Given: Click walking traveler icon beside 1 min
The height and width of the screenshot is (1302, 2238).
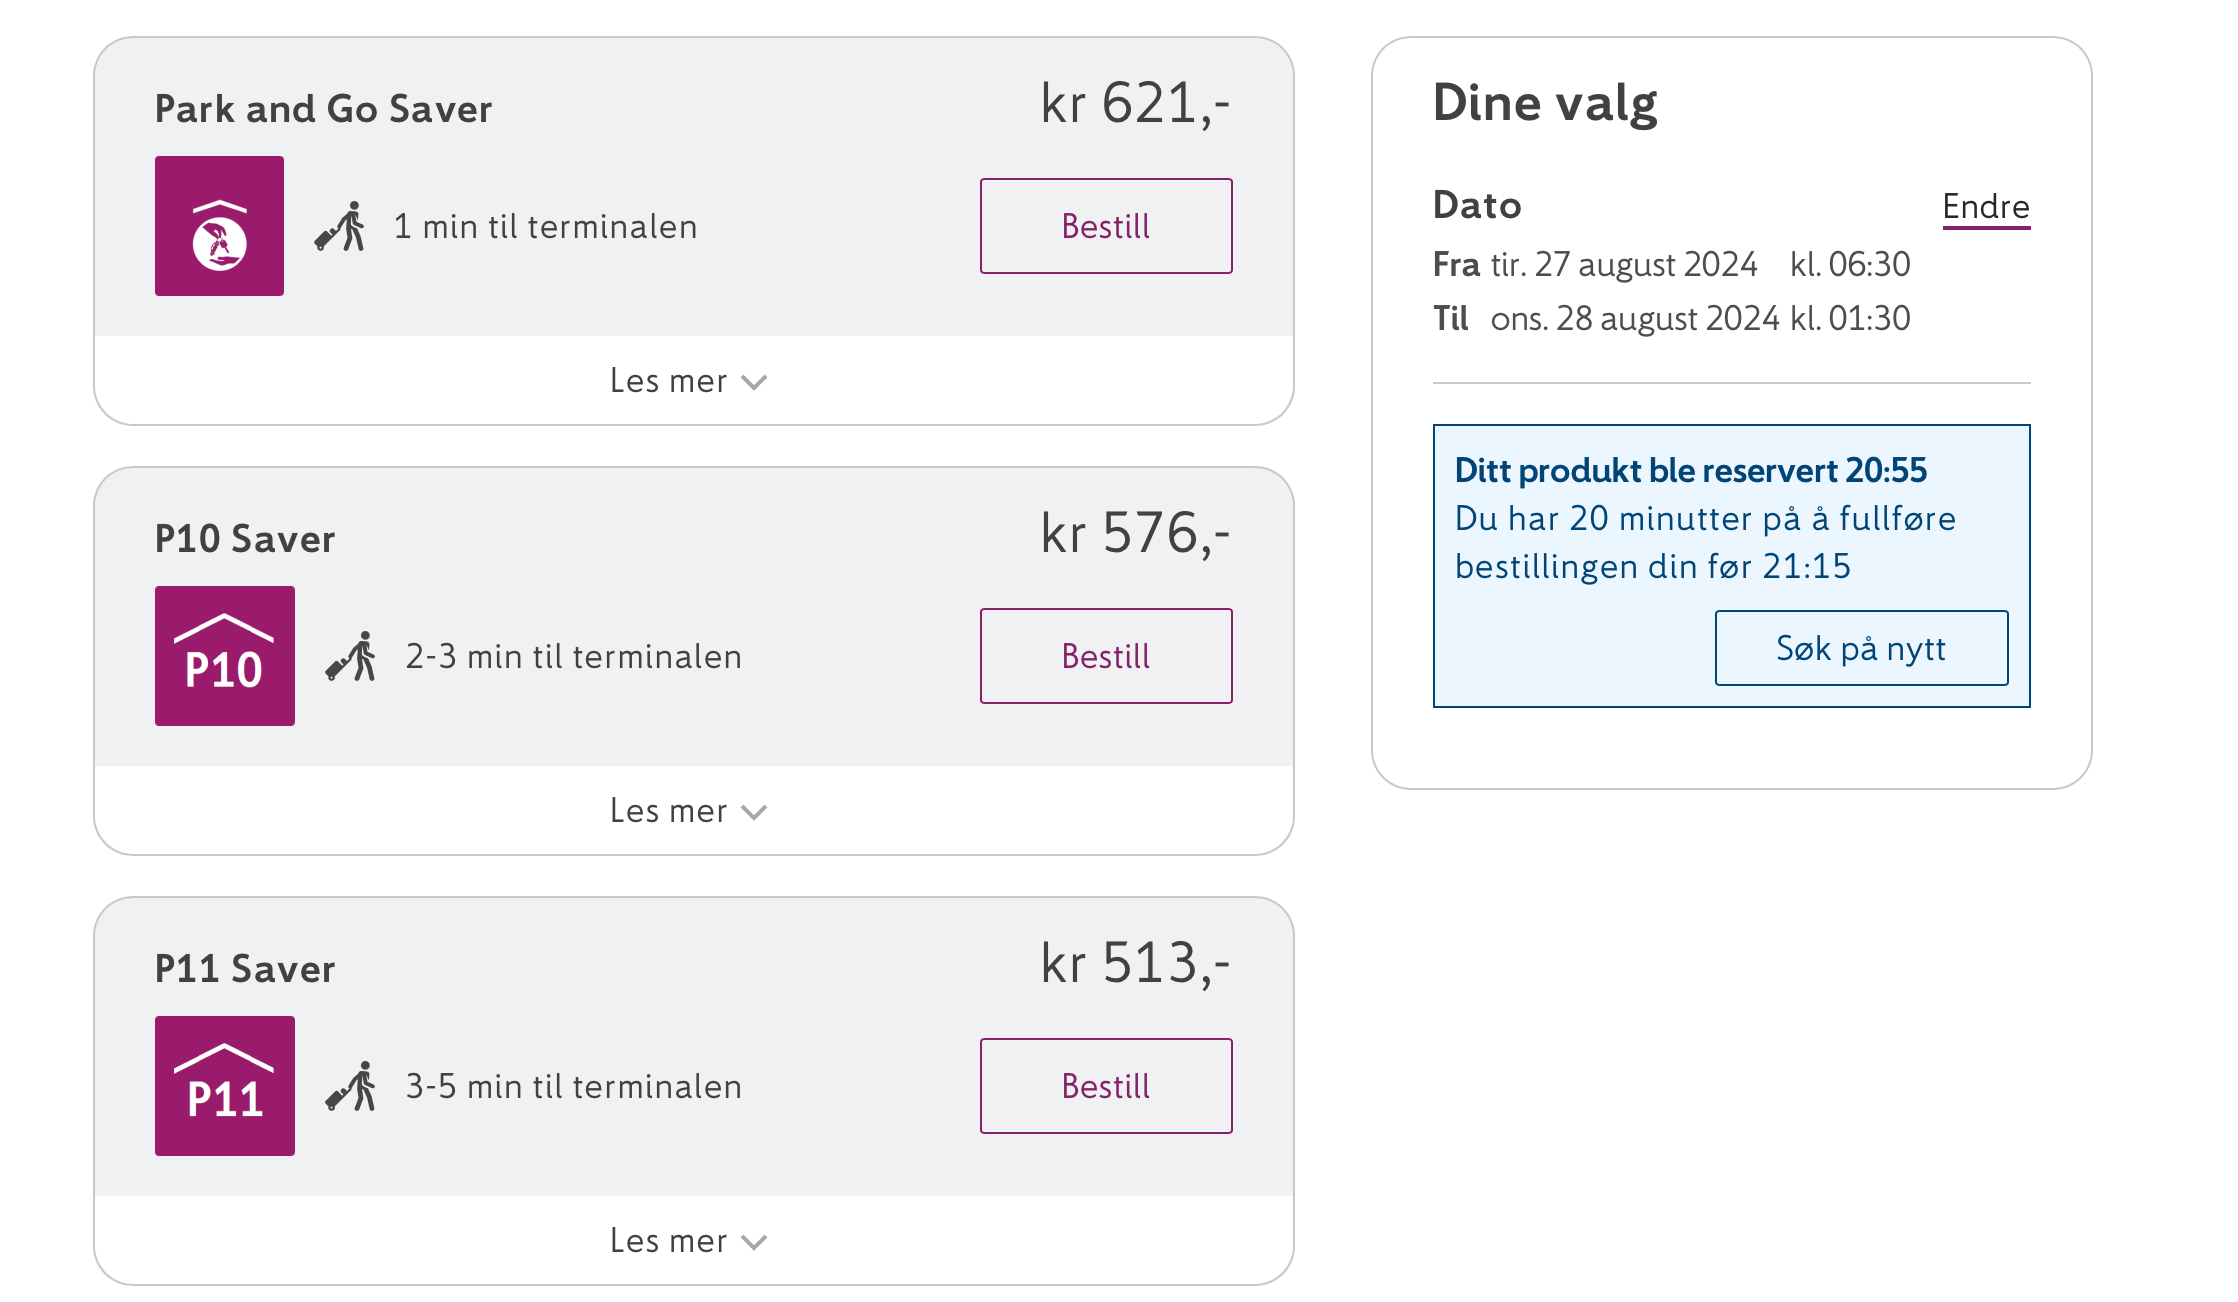Looking at the screenshot, I should tap(340, 227).
